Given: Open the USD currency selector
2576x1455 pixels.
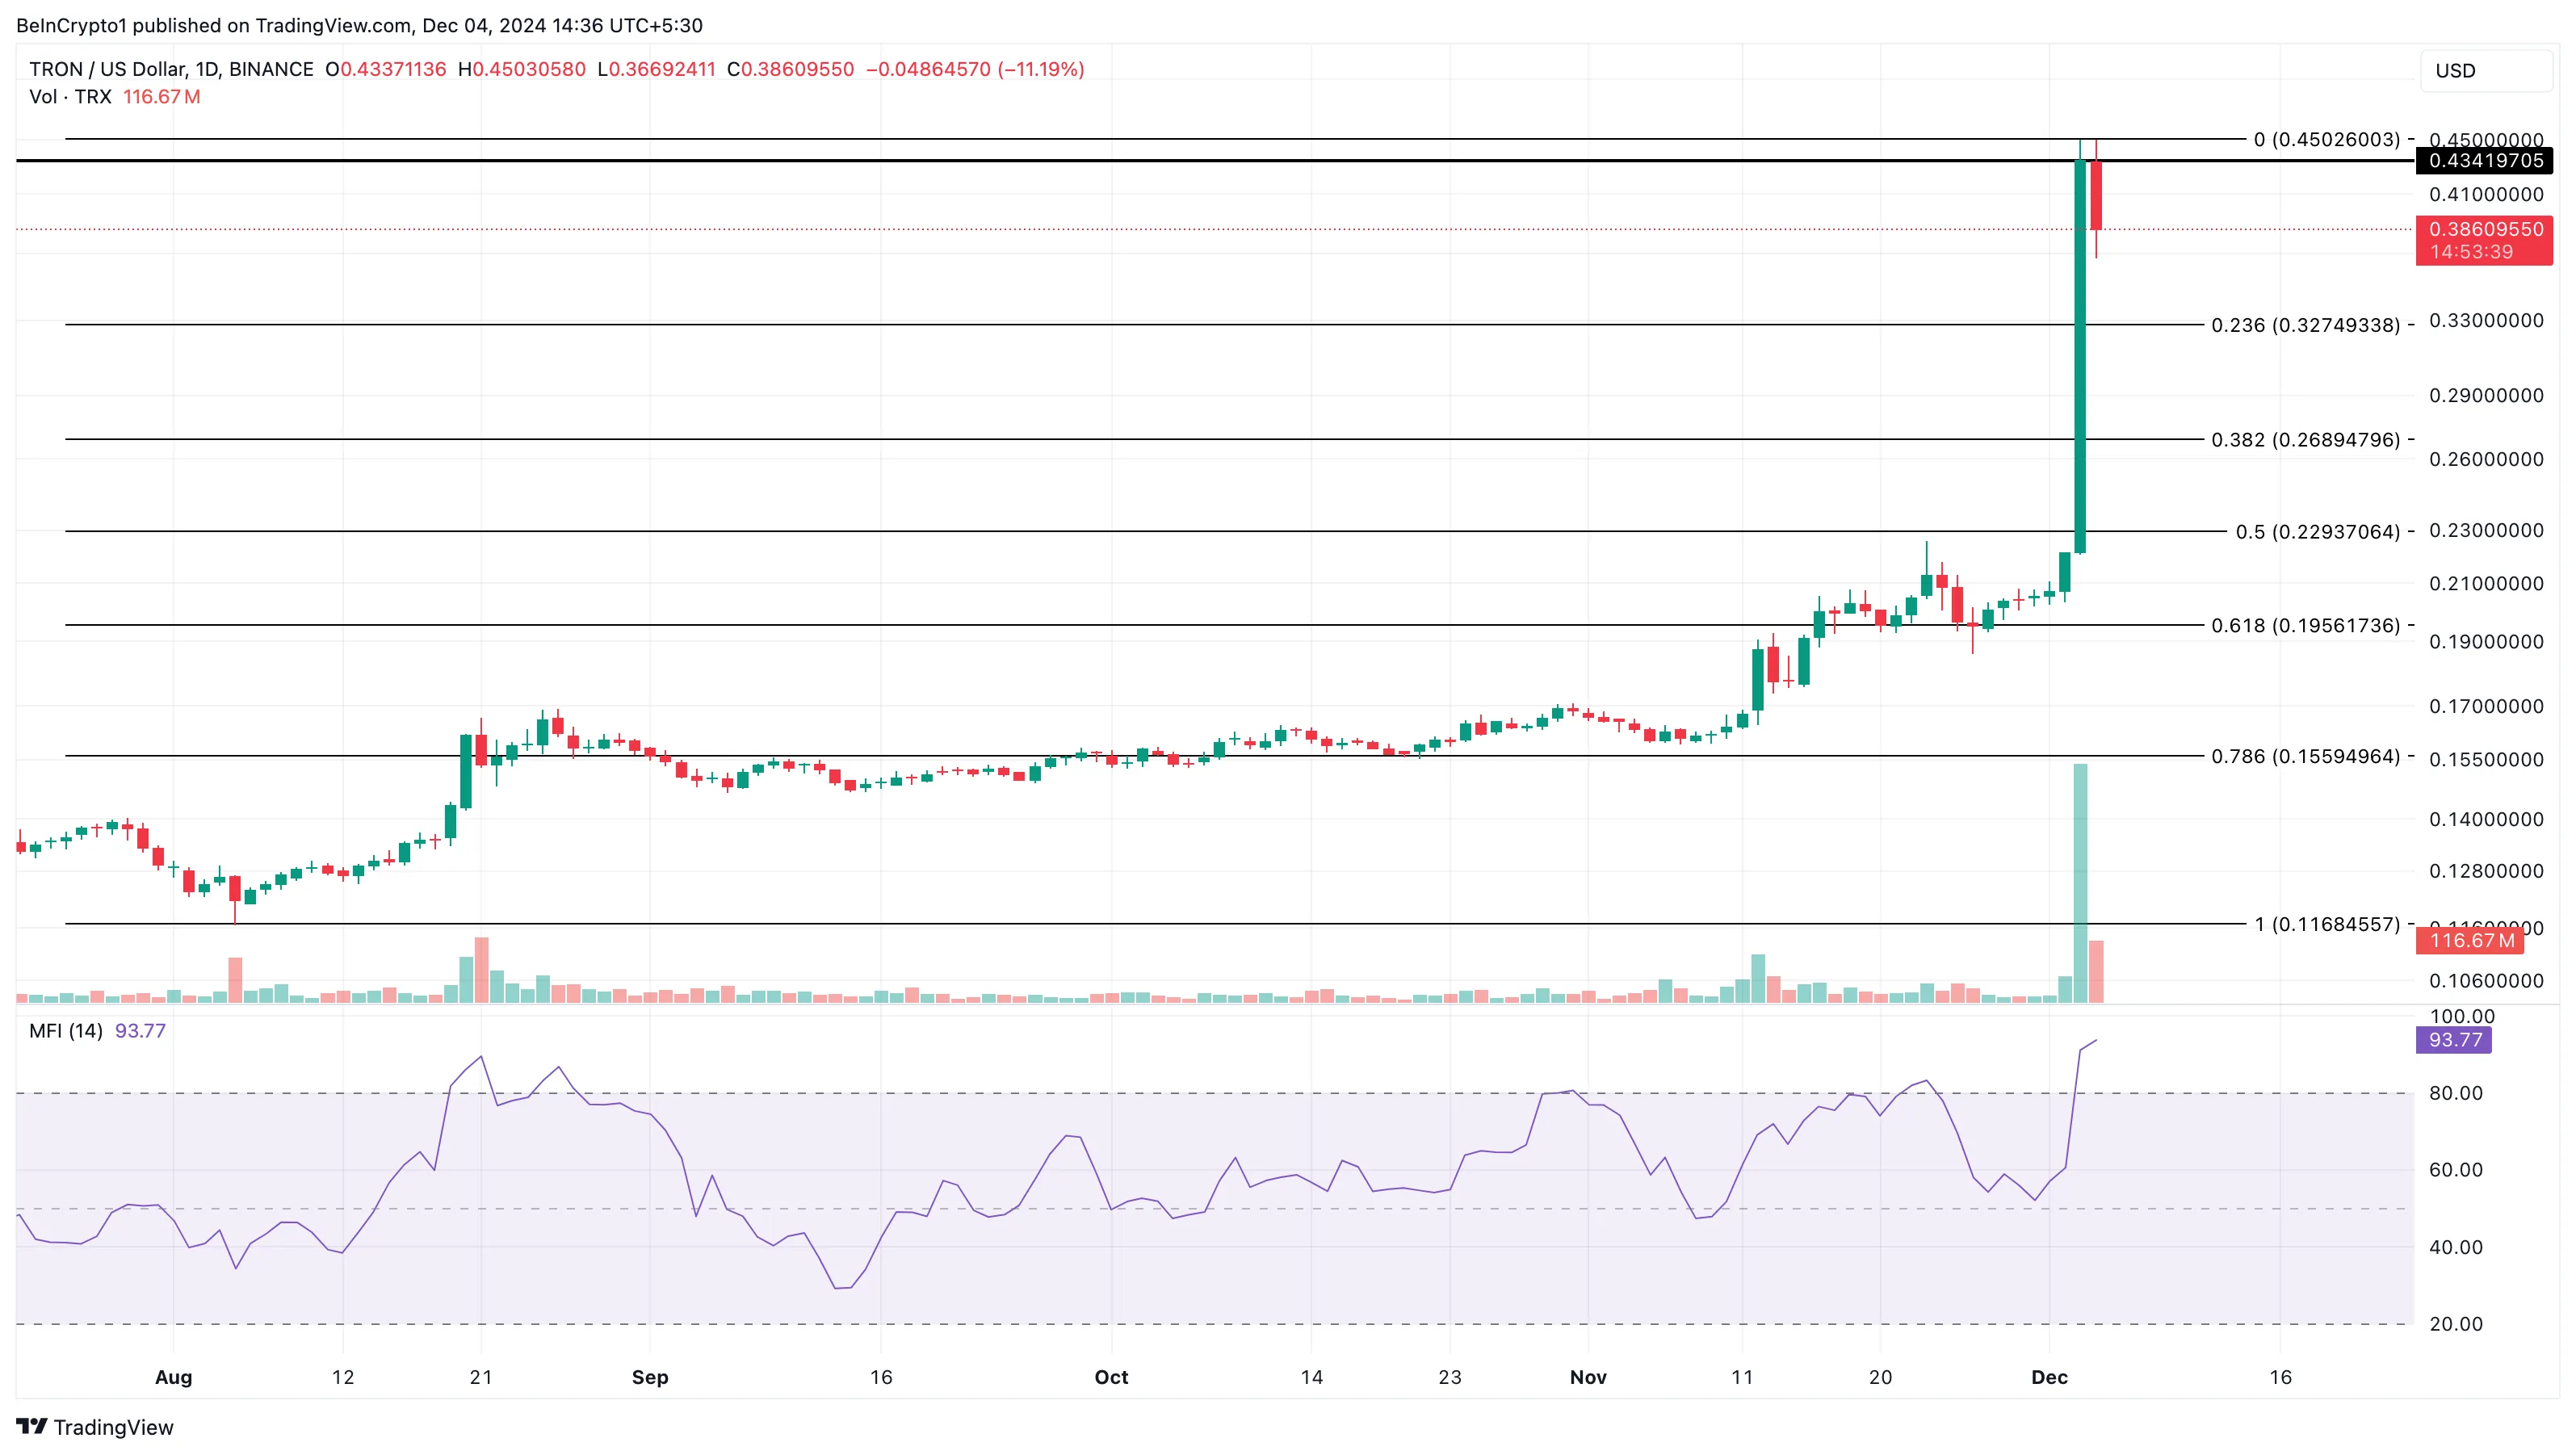Looking at the screenshot, I should (2486, 71).
